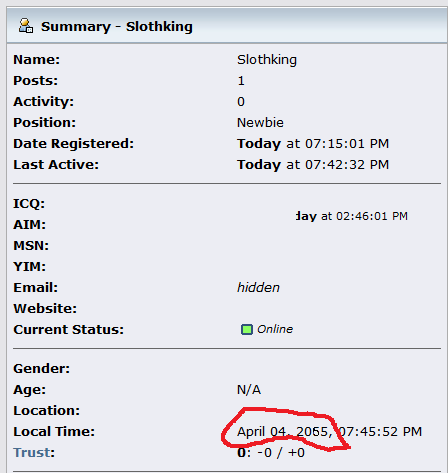Click the Summary - Slothking header title
The width and height of the screenshot is (448, 473).
[117, 27]
